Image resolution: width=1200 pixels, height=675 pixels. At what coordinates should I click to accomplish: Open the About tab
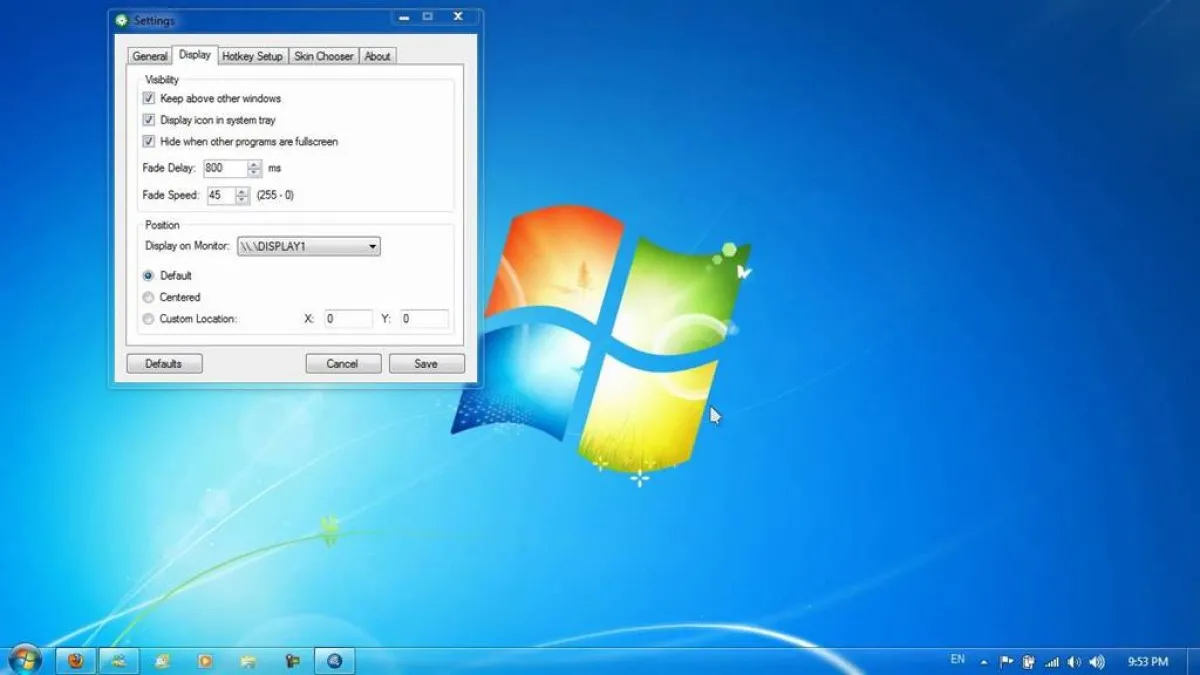(x=377, y=56)
